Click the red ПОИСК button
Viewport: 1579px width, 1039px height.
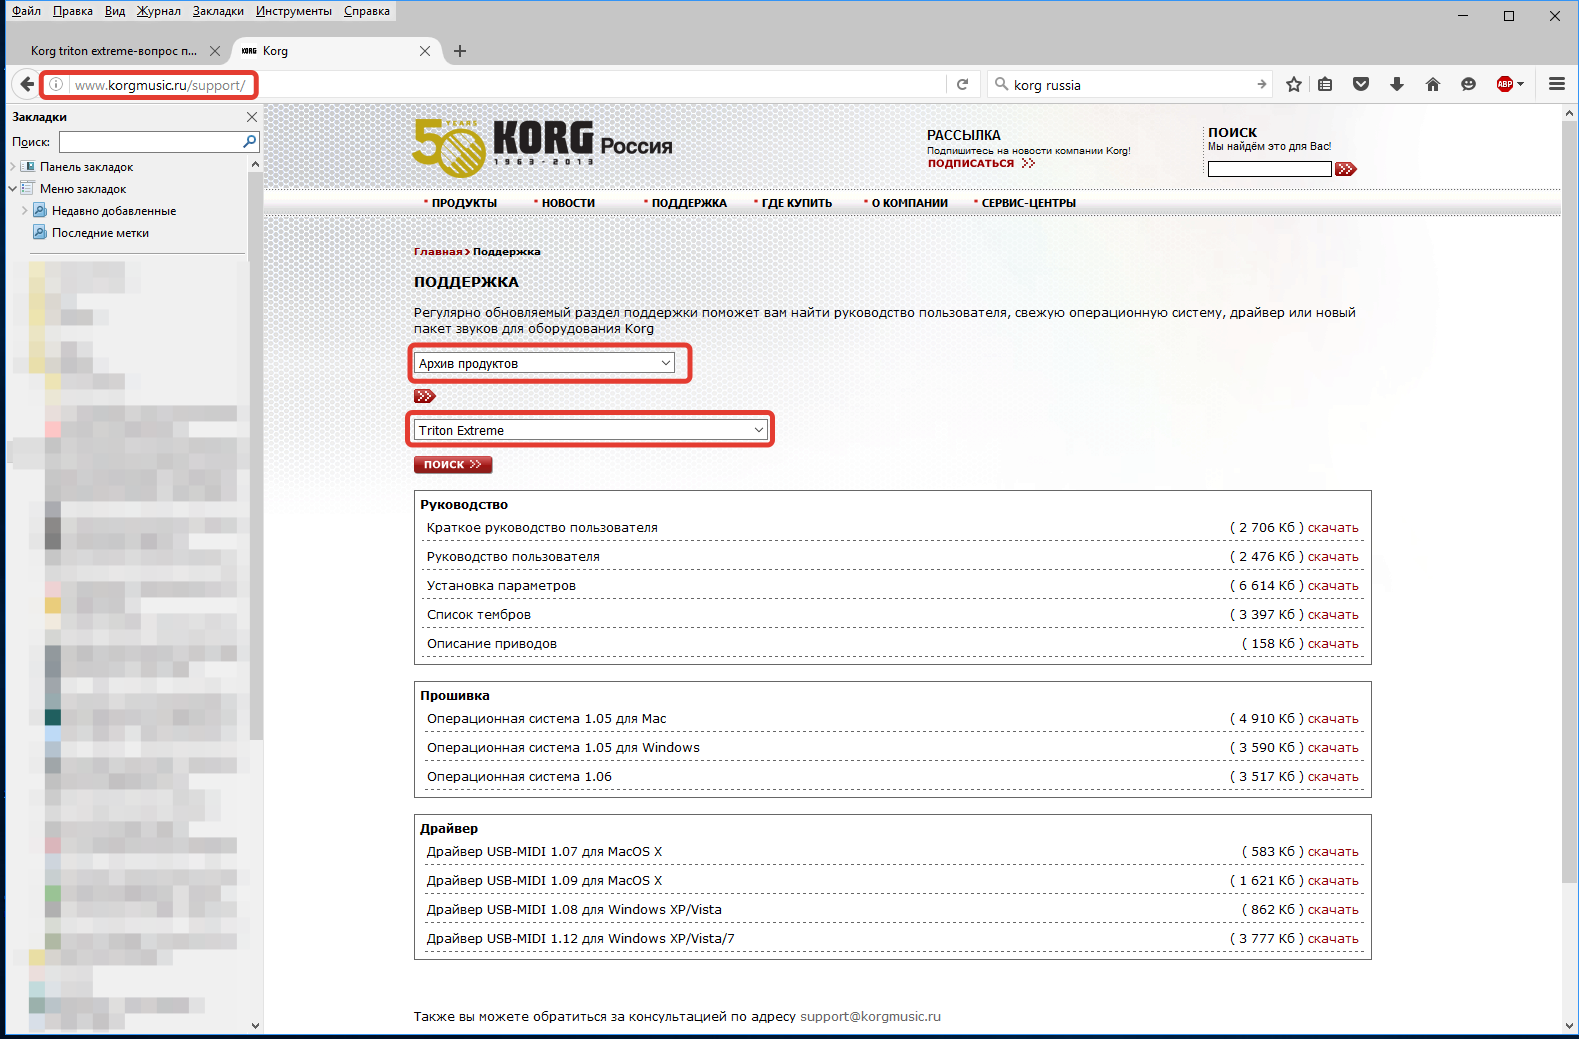tap(453, 464)
